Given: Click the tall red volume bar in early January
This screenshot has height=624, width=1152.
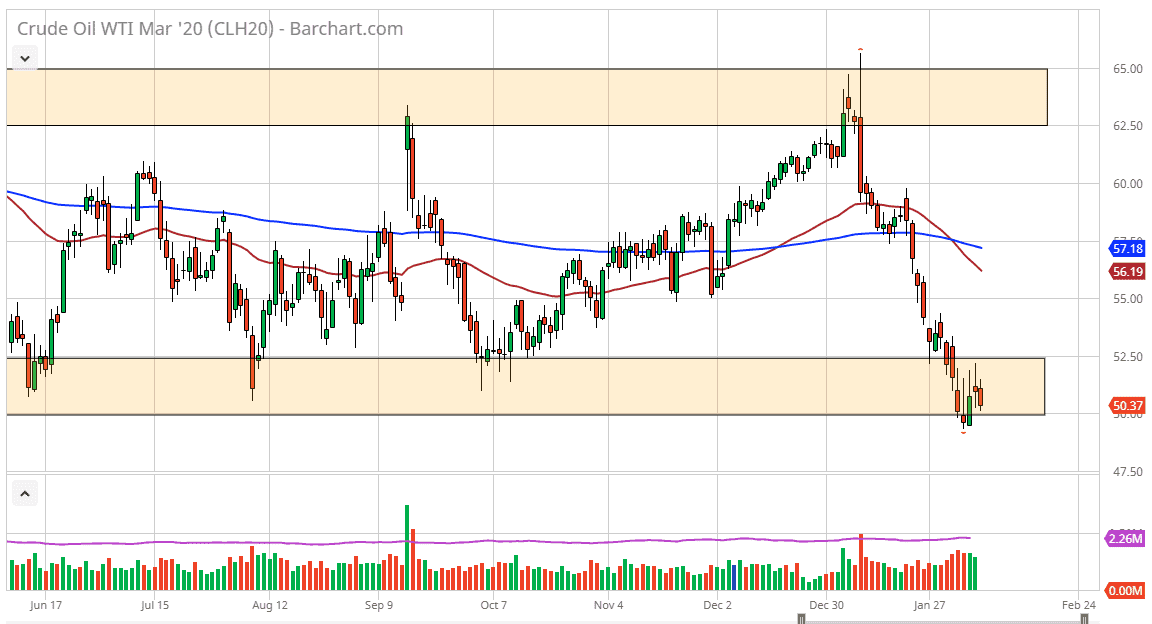Looking at the screenshot, I should click(x=860, y=562).
